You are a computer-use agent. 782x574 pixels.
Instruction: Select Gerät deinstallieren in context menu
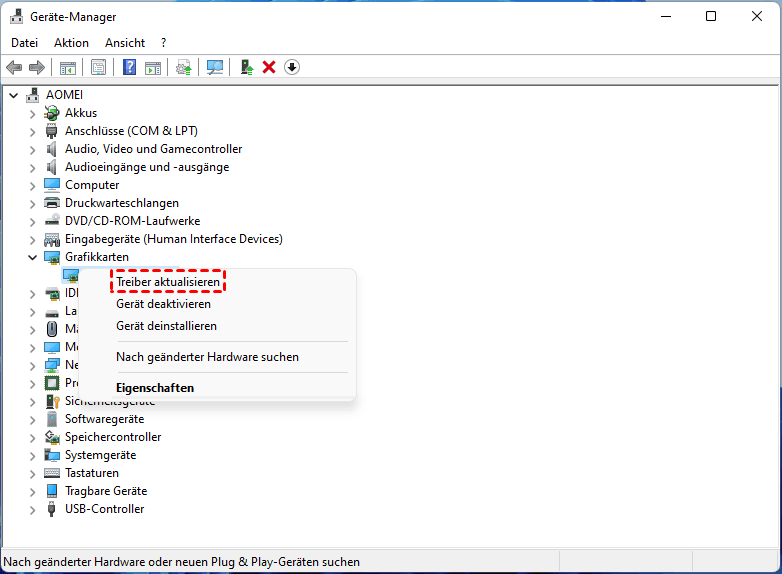[x=167, y=326]
